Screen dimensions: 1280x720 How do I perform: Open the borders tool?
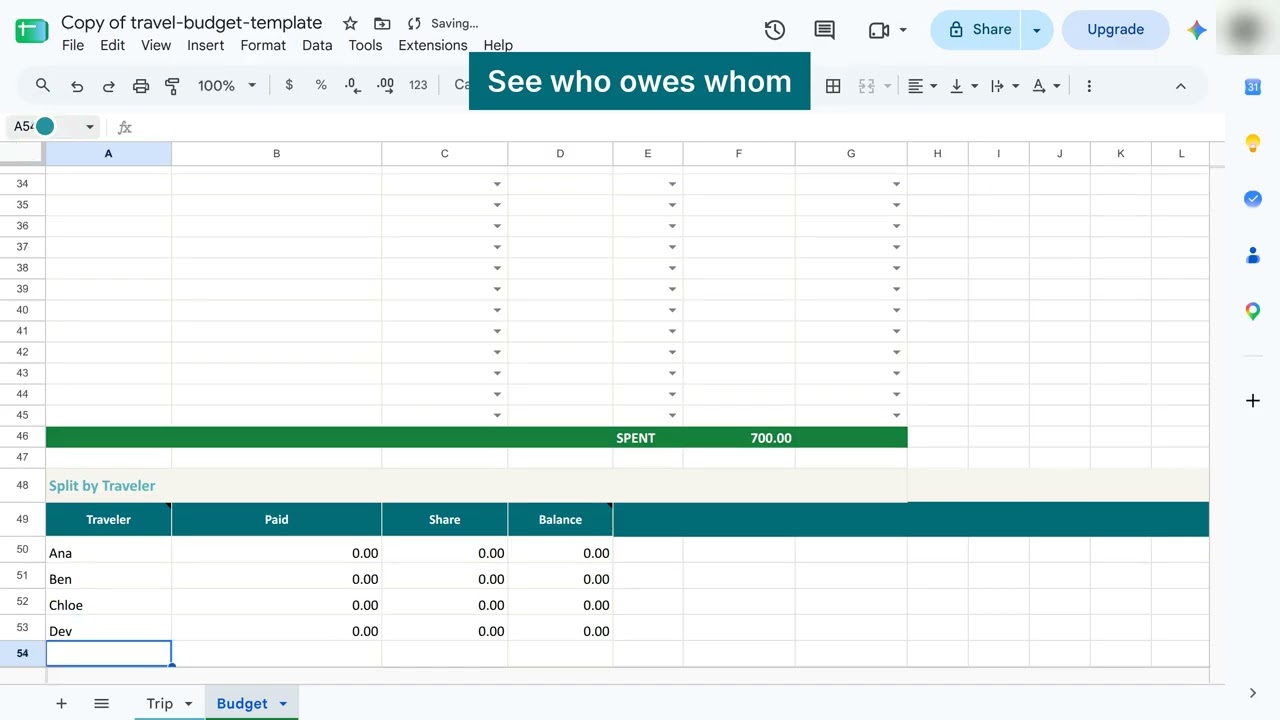click(x=832, y=86)
